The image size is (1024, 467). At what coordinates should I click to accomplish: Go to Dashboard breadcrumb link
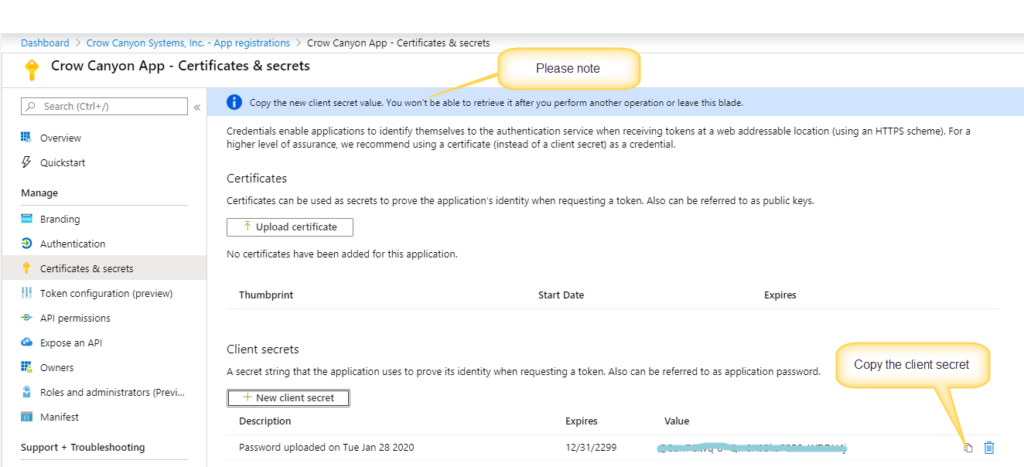pos(45,43)
